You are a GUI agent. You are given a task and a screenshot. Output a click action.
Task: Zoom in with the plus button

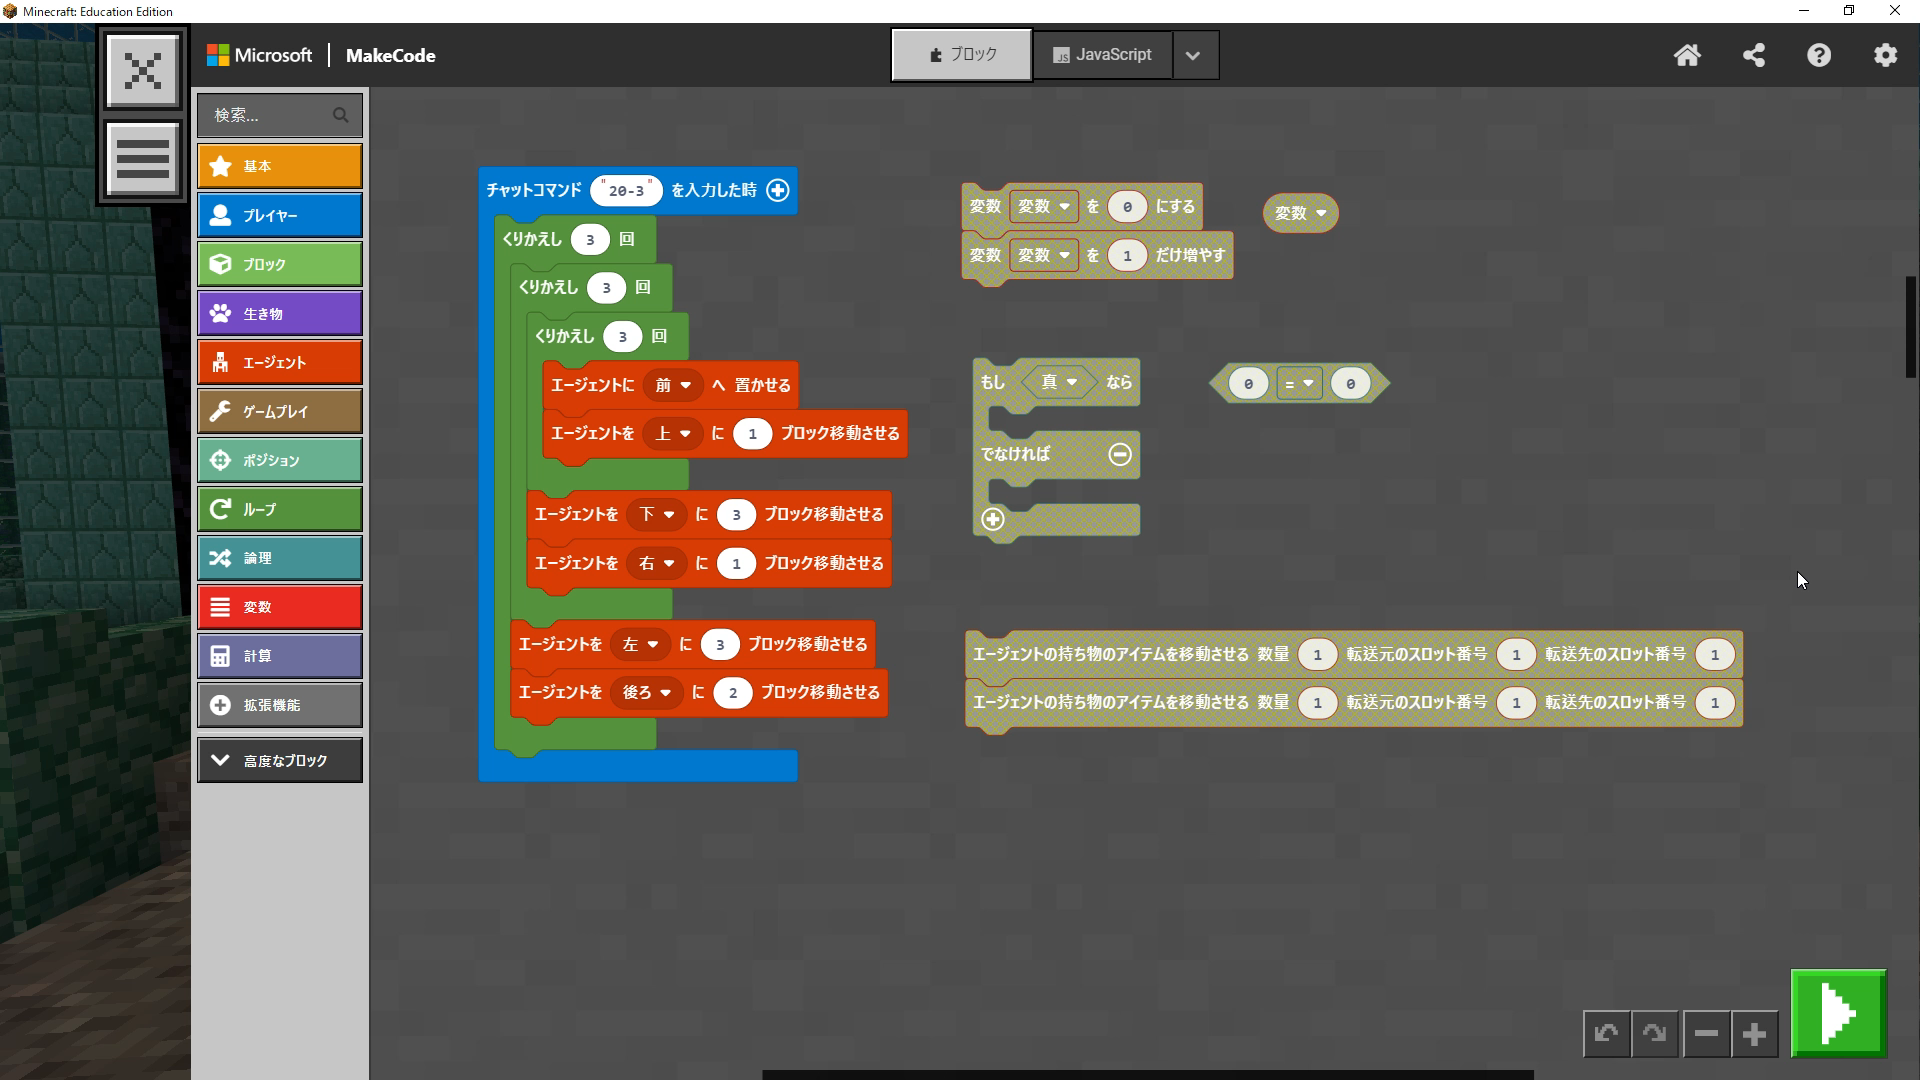pos(1754,1034)
